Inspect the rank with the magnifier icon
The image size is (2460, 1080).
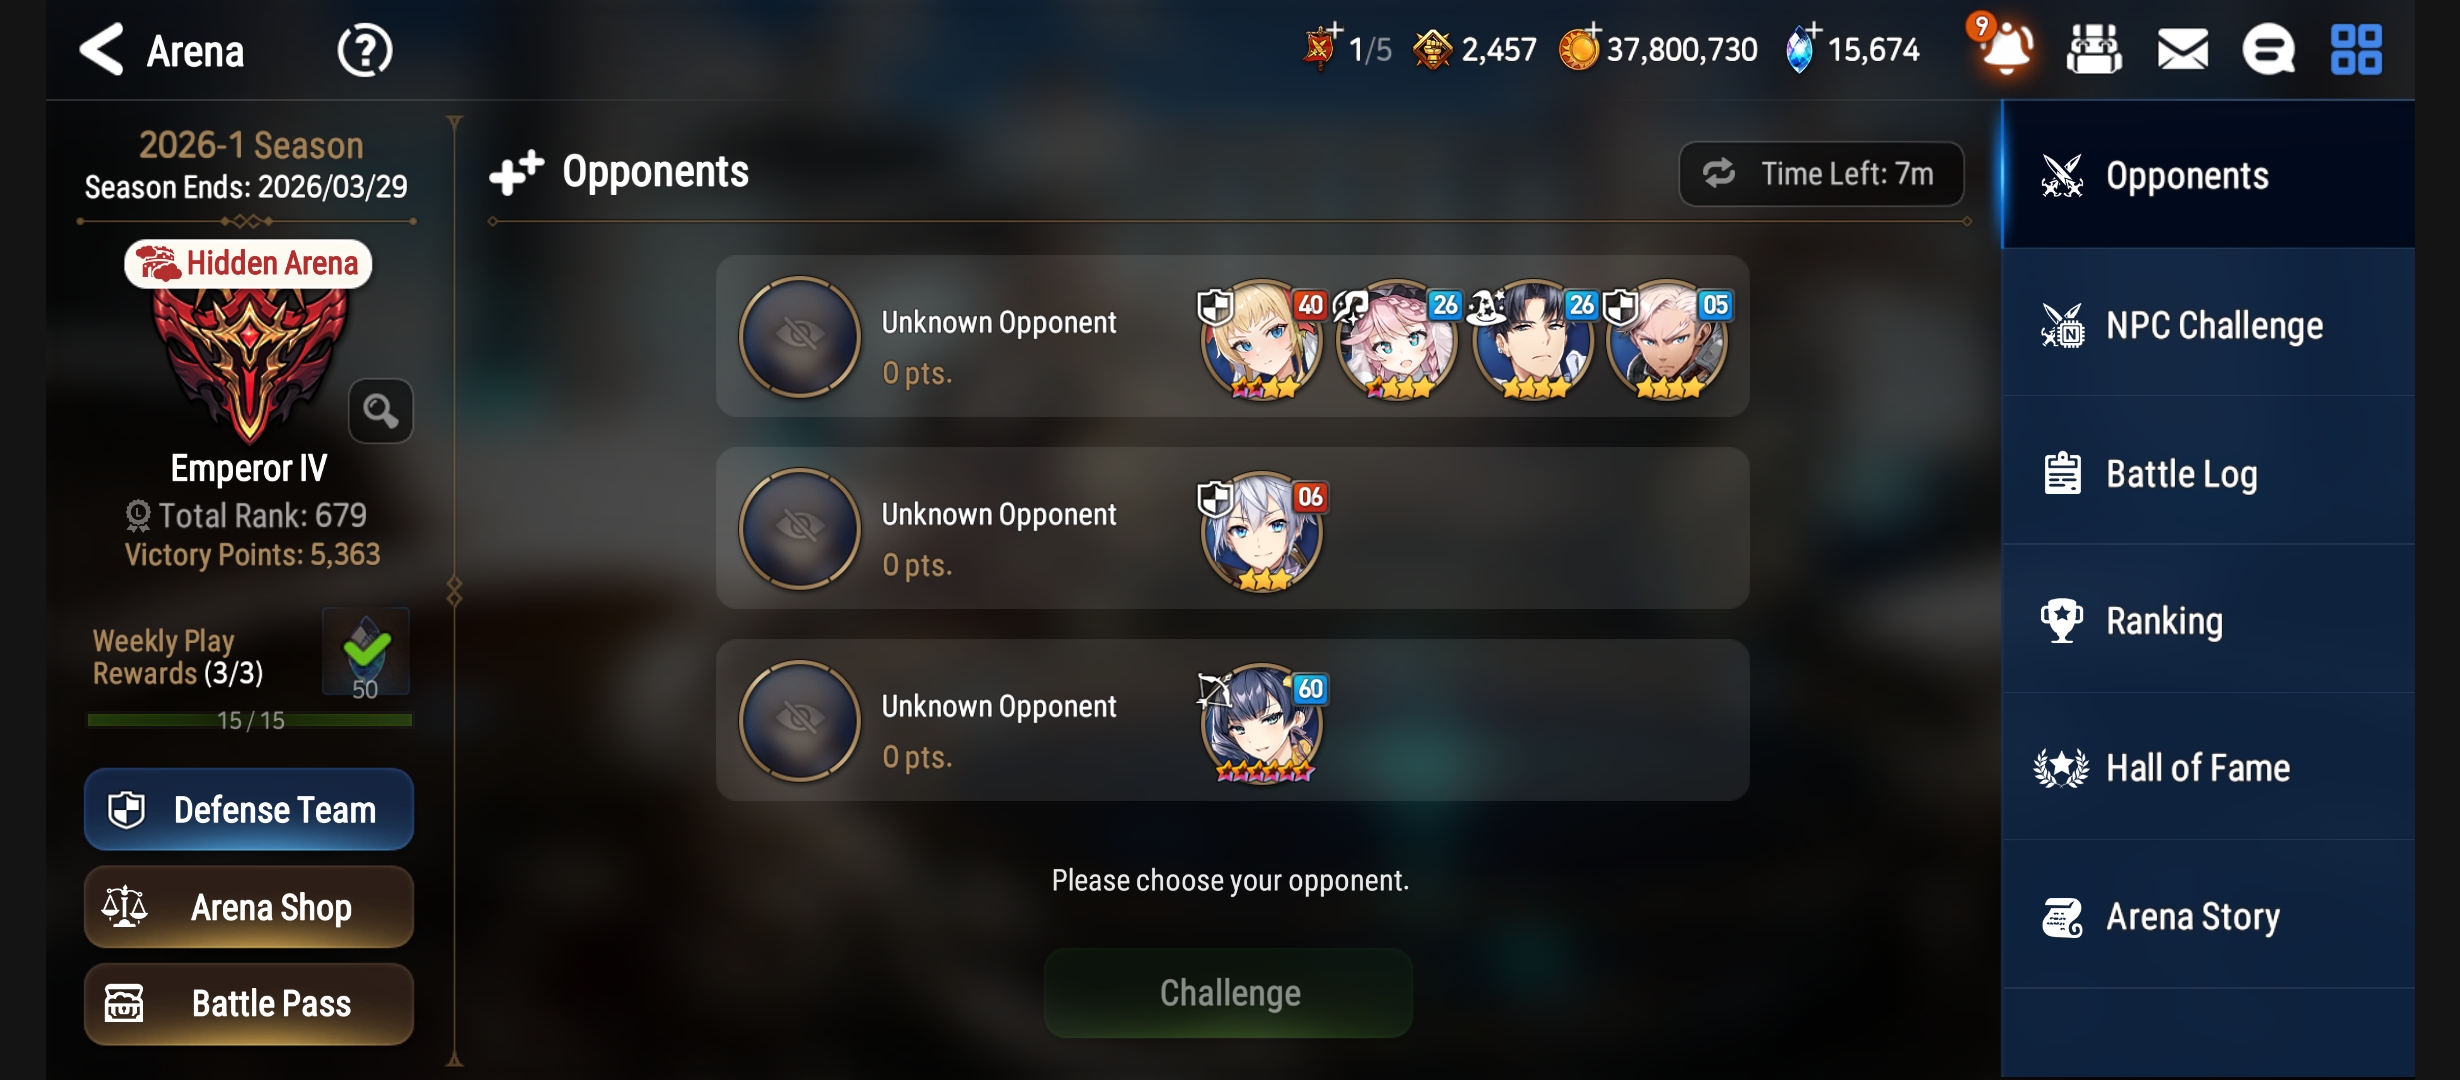point(380,410)
